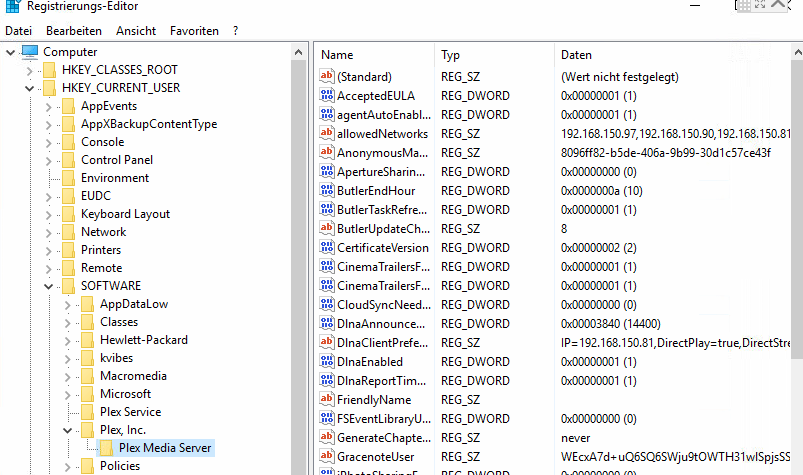The width and height of the screenshot is (803, 475).
Task: Select the AppXBackupContentType key
Action: point(149,124)
